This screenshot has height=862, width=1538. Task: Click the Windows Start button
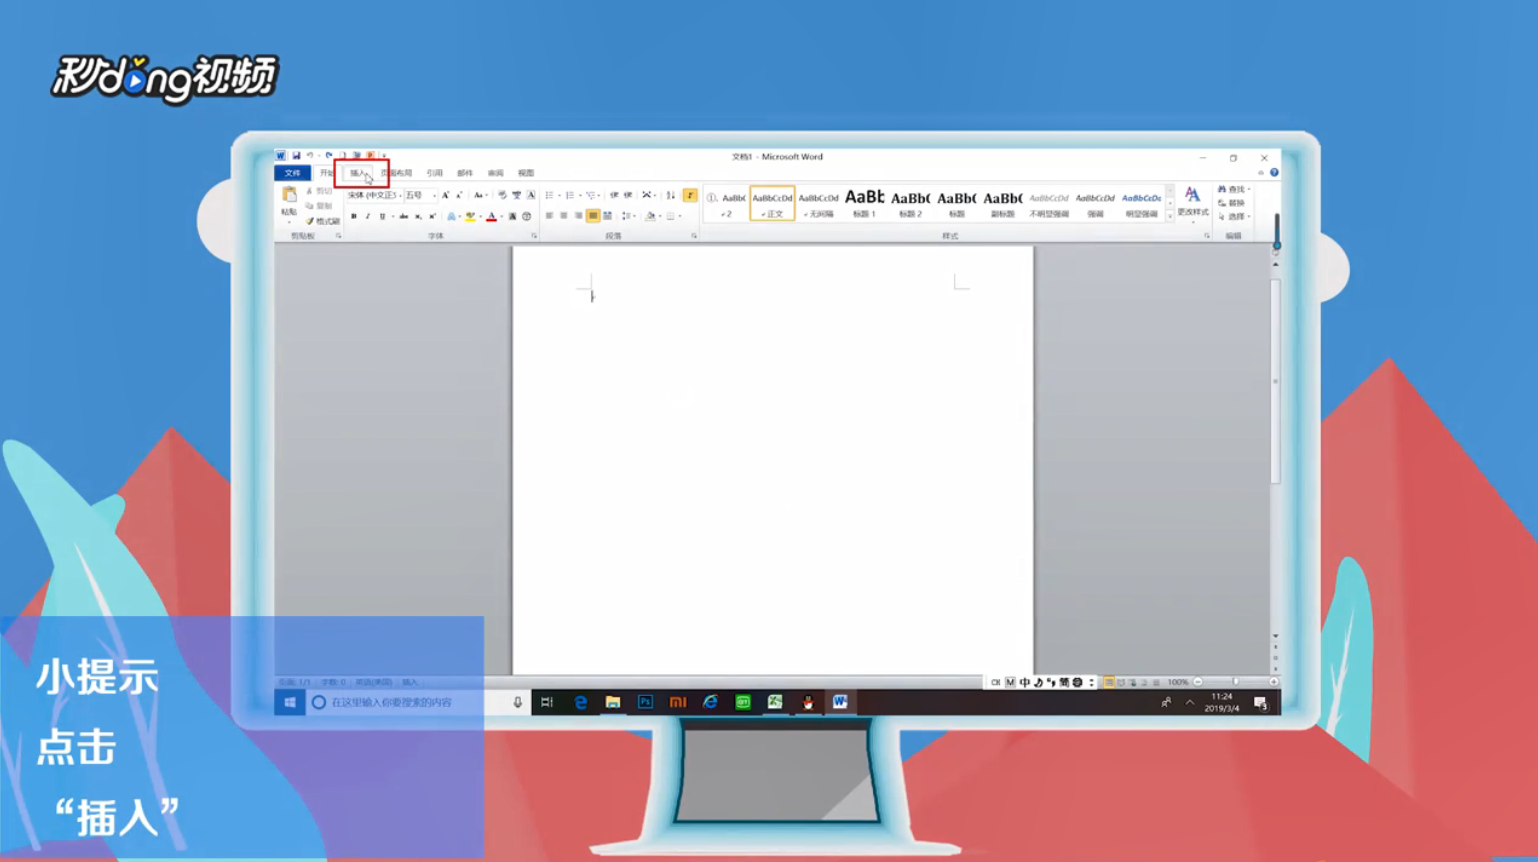[x=290, y=702]
